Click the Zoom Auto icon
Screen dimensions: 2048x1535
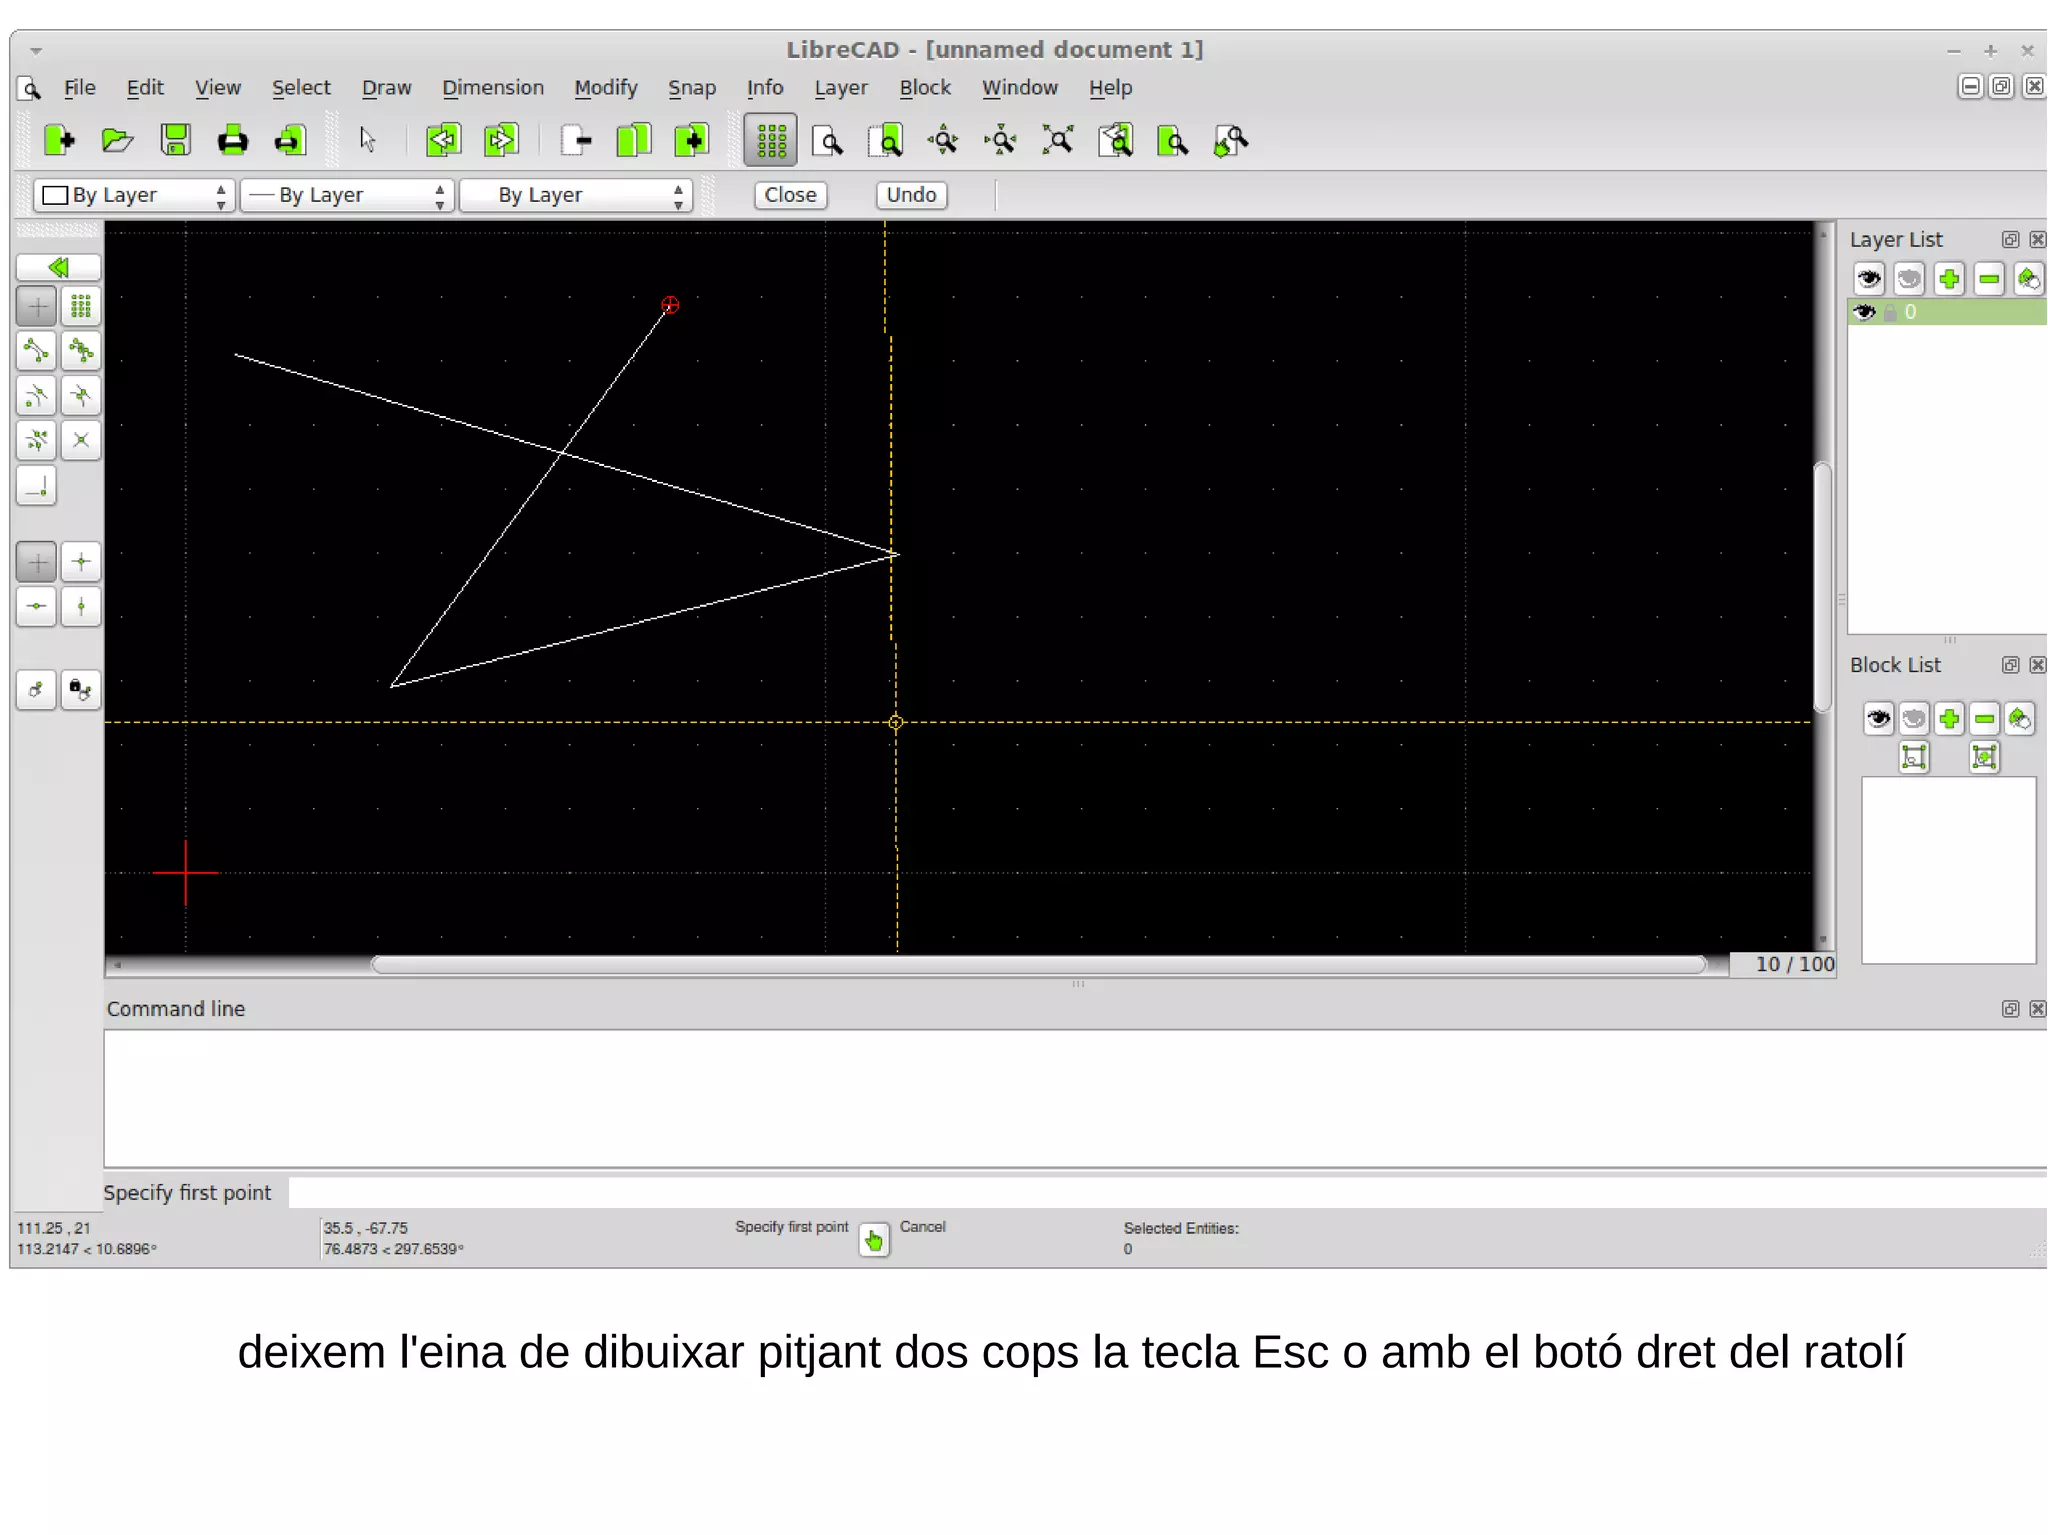(1058, 141)
